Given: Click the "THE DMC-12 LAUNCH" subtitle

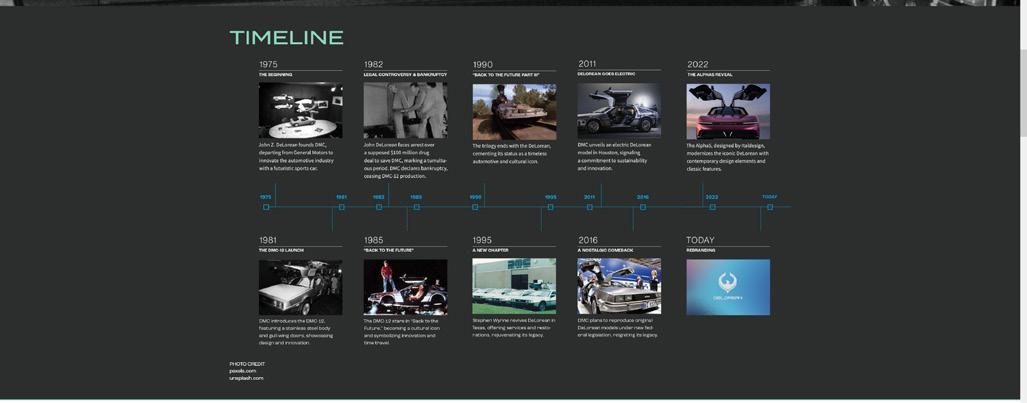Looking at the screenshot, I should (280, 250).
